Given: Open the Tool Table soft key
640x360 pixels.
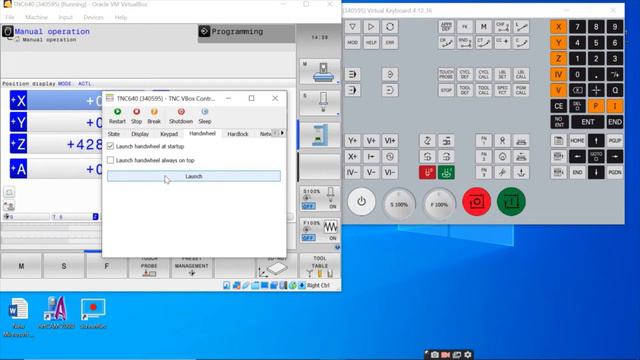Looking at the screenshot, I should point(320,266).
